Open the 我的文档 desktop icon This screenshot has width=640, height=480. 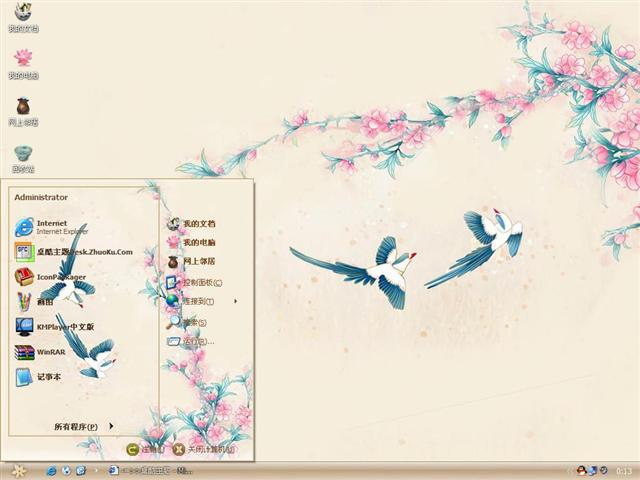click(x=23, y=15)
